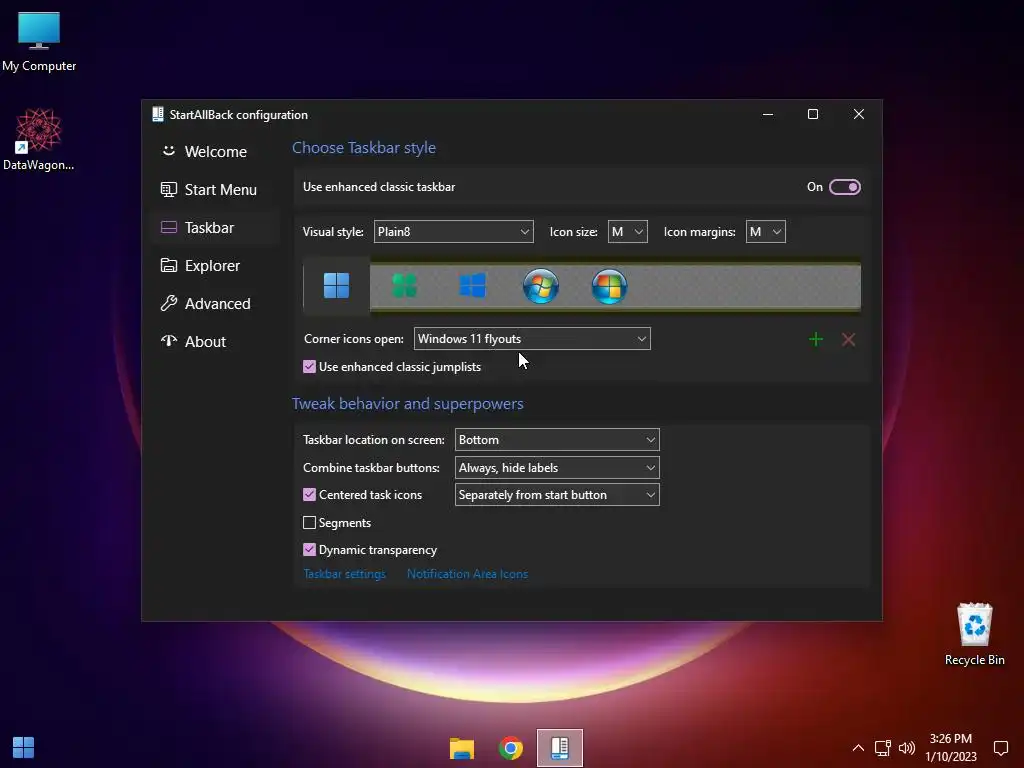Open the Visual style dropdown showing Plain8

453,232
